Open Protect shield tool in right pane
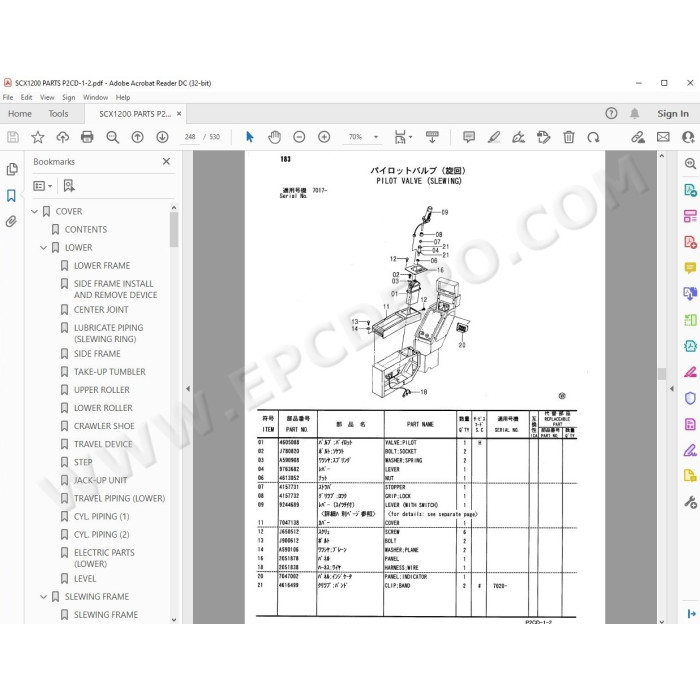 coord(690,398)
